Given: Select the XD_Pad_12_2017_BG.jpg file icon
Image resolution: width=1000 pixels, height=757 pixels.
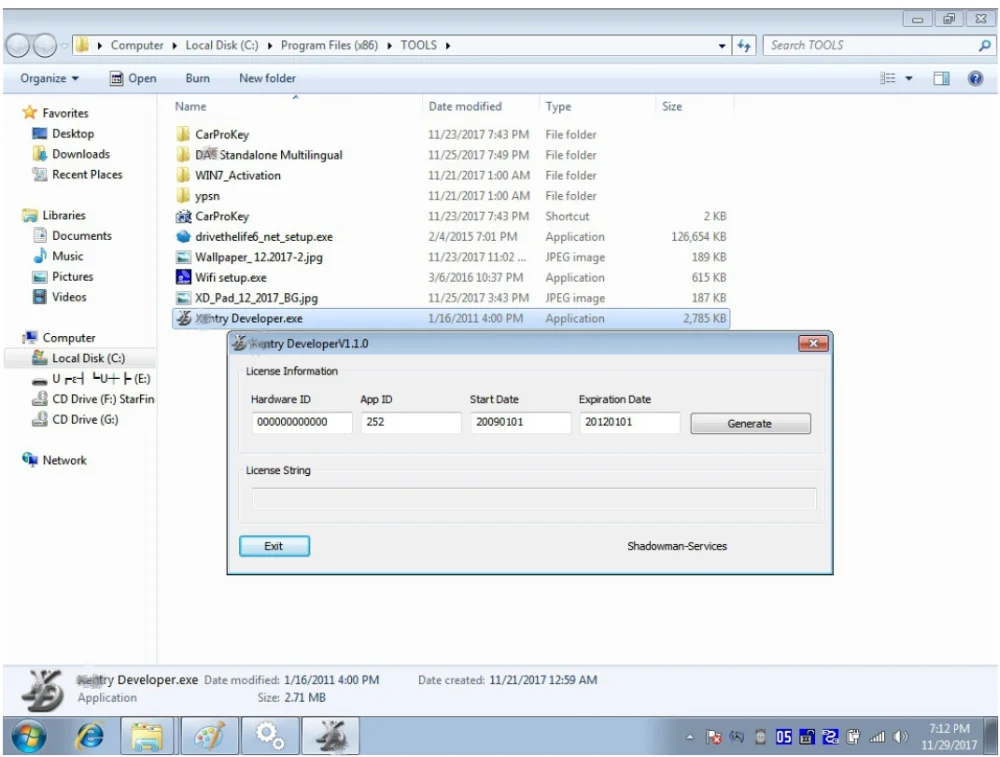Looking at the screenshot, I should pyautogui.click(x=183, y=298).
